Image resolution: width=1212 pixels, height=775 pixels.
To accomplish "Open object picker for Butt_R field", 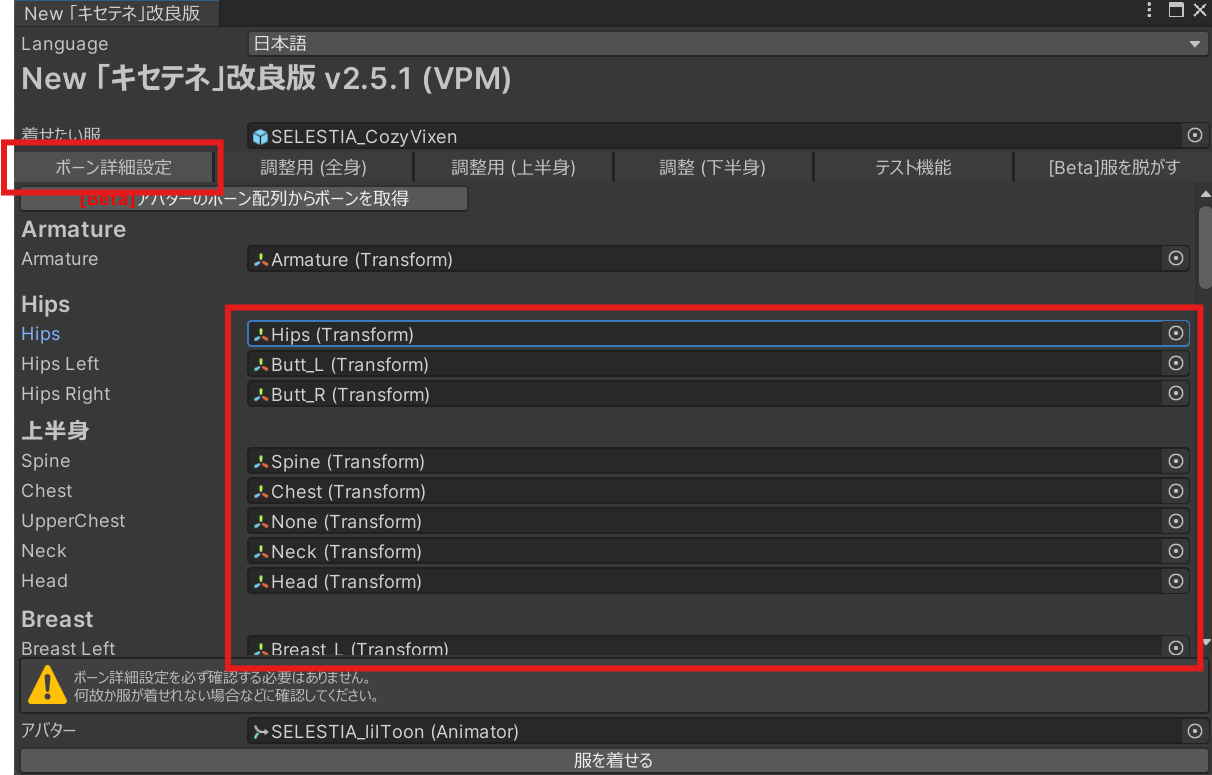I will point(1176,394).
